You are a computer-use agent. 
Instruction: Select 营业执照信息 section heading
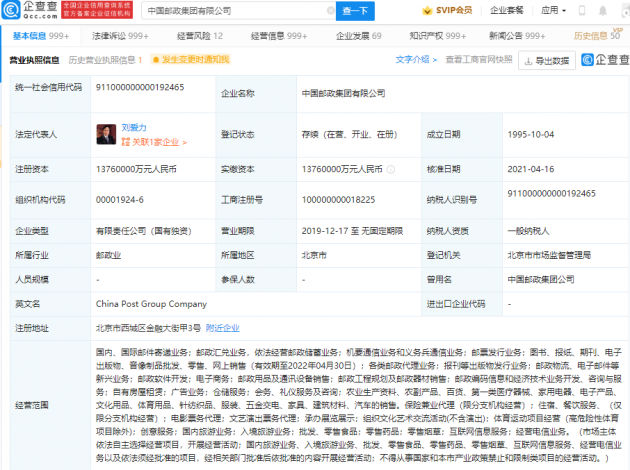pos(34,60)
